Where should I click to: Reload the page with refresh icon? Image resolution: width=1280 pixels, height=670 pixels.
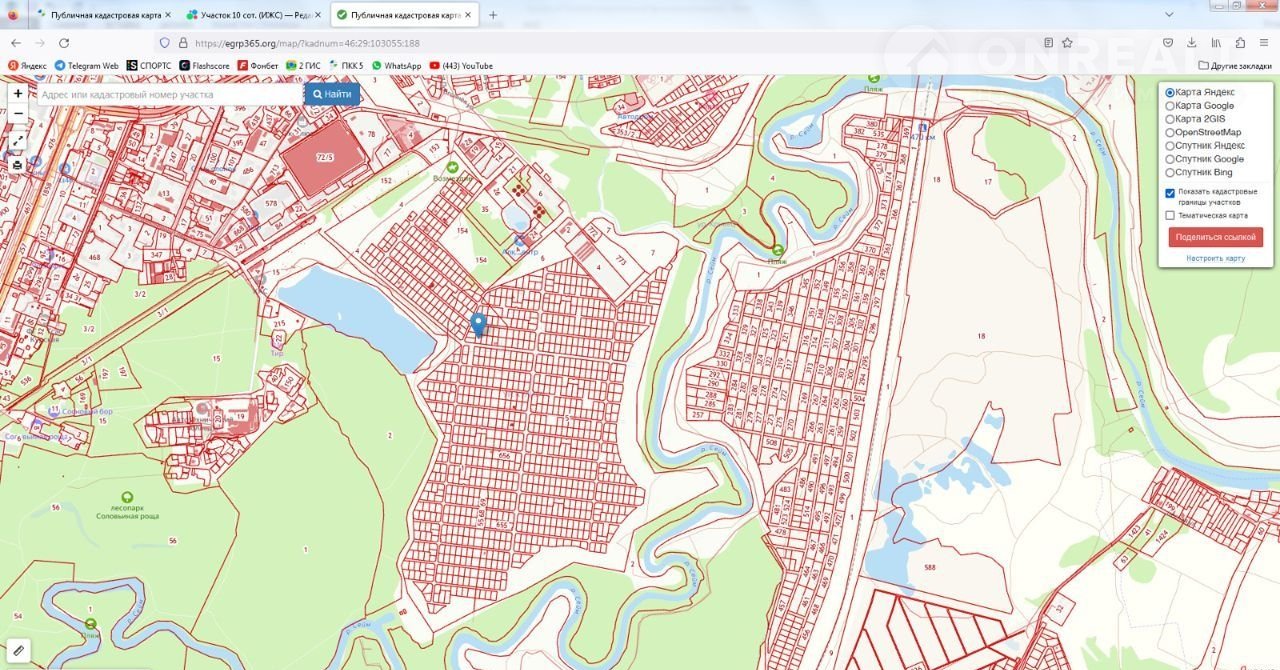tap(64, 43)
